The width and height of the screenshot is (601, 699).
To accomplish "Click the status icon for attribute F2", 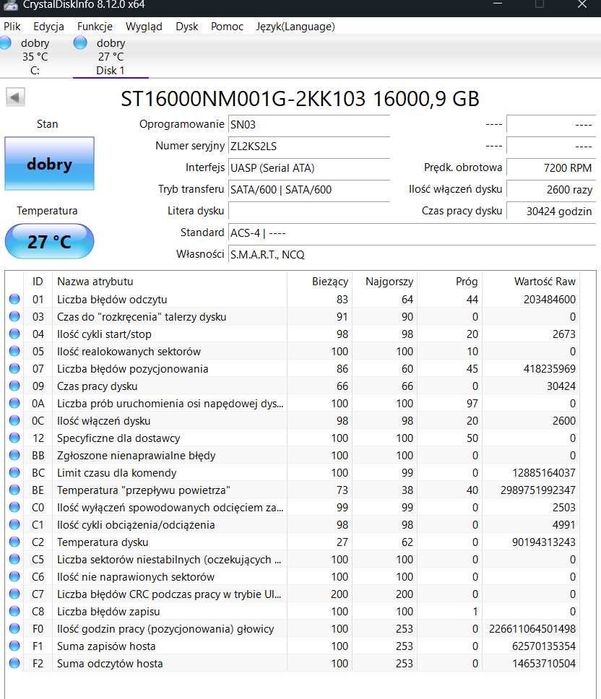I will click(x=15, y=663).
